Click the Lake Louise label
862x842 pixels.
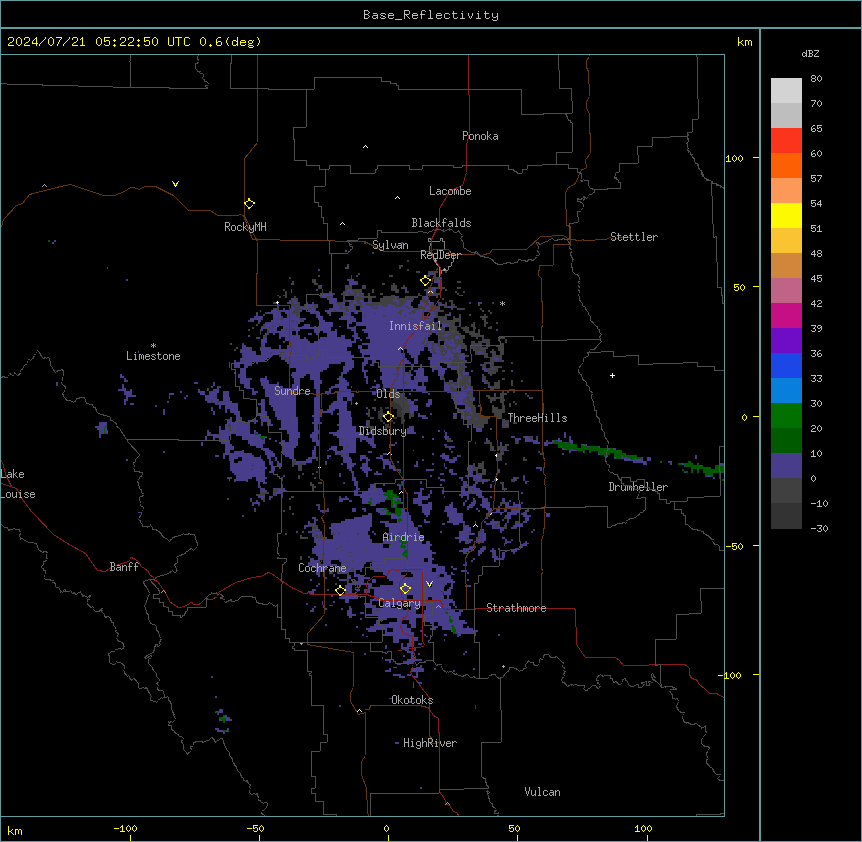(x=18, y=484)
